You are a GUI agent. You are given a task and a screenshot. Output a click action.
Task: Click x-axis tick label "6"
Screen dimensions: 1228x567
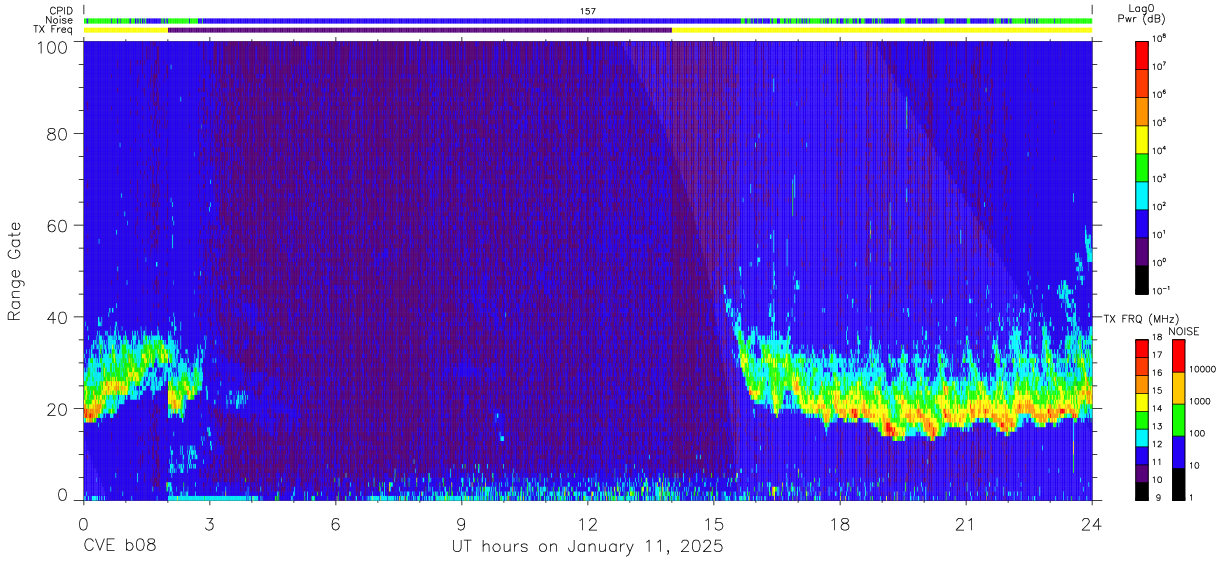coord(336,525)
